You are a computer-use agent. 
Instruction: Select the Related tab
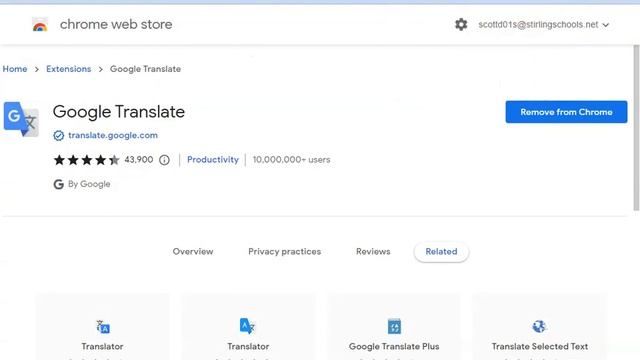point(441,251)
